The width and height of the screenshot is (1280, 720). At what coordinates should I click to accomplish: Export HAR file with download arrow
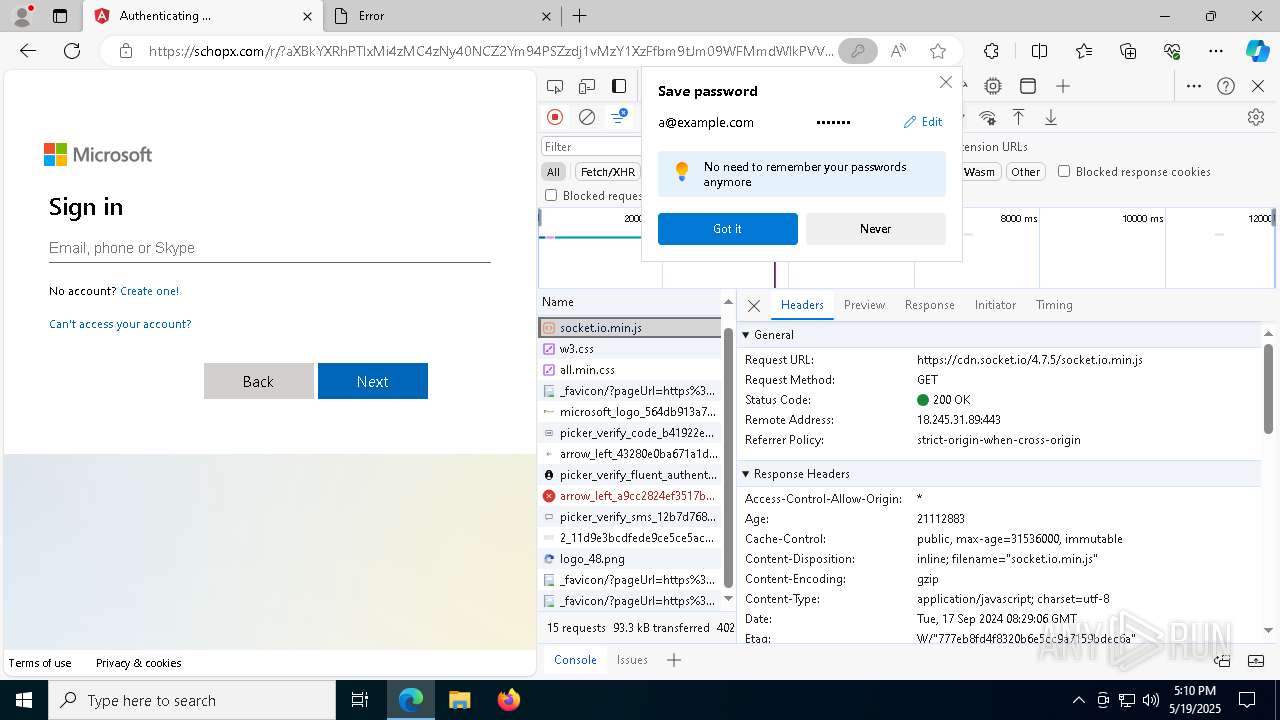coord(1051,117)
